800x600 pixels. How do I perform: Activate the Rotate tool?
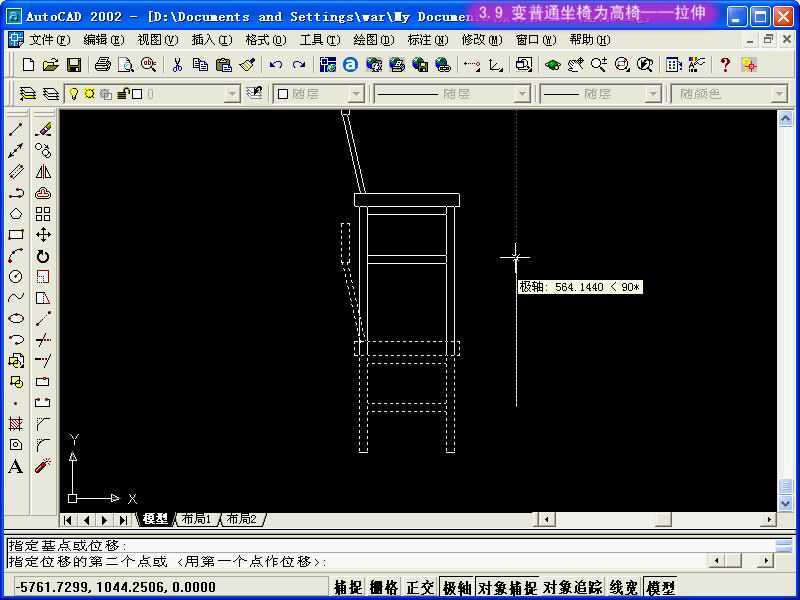43,256
